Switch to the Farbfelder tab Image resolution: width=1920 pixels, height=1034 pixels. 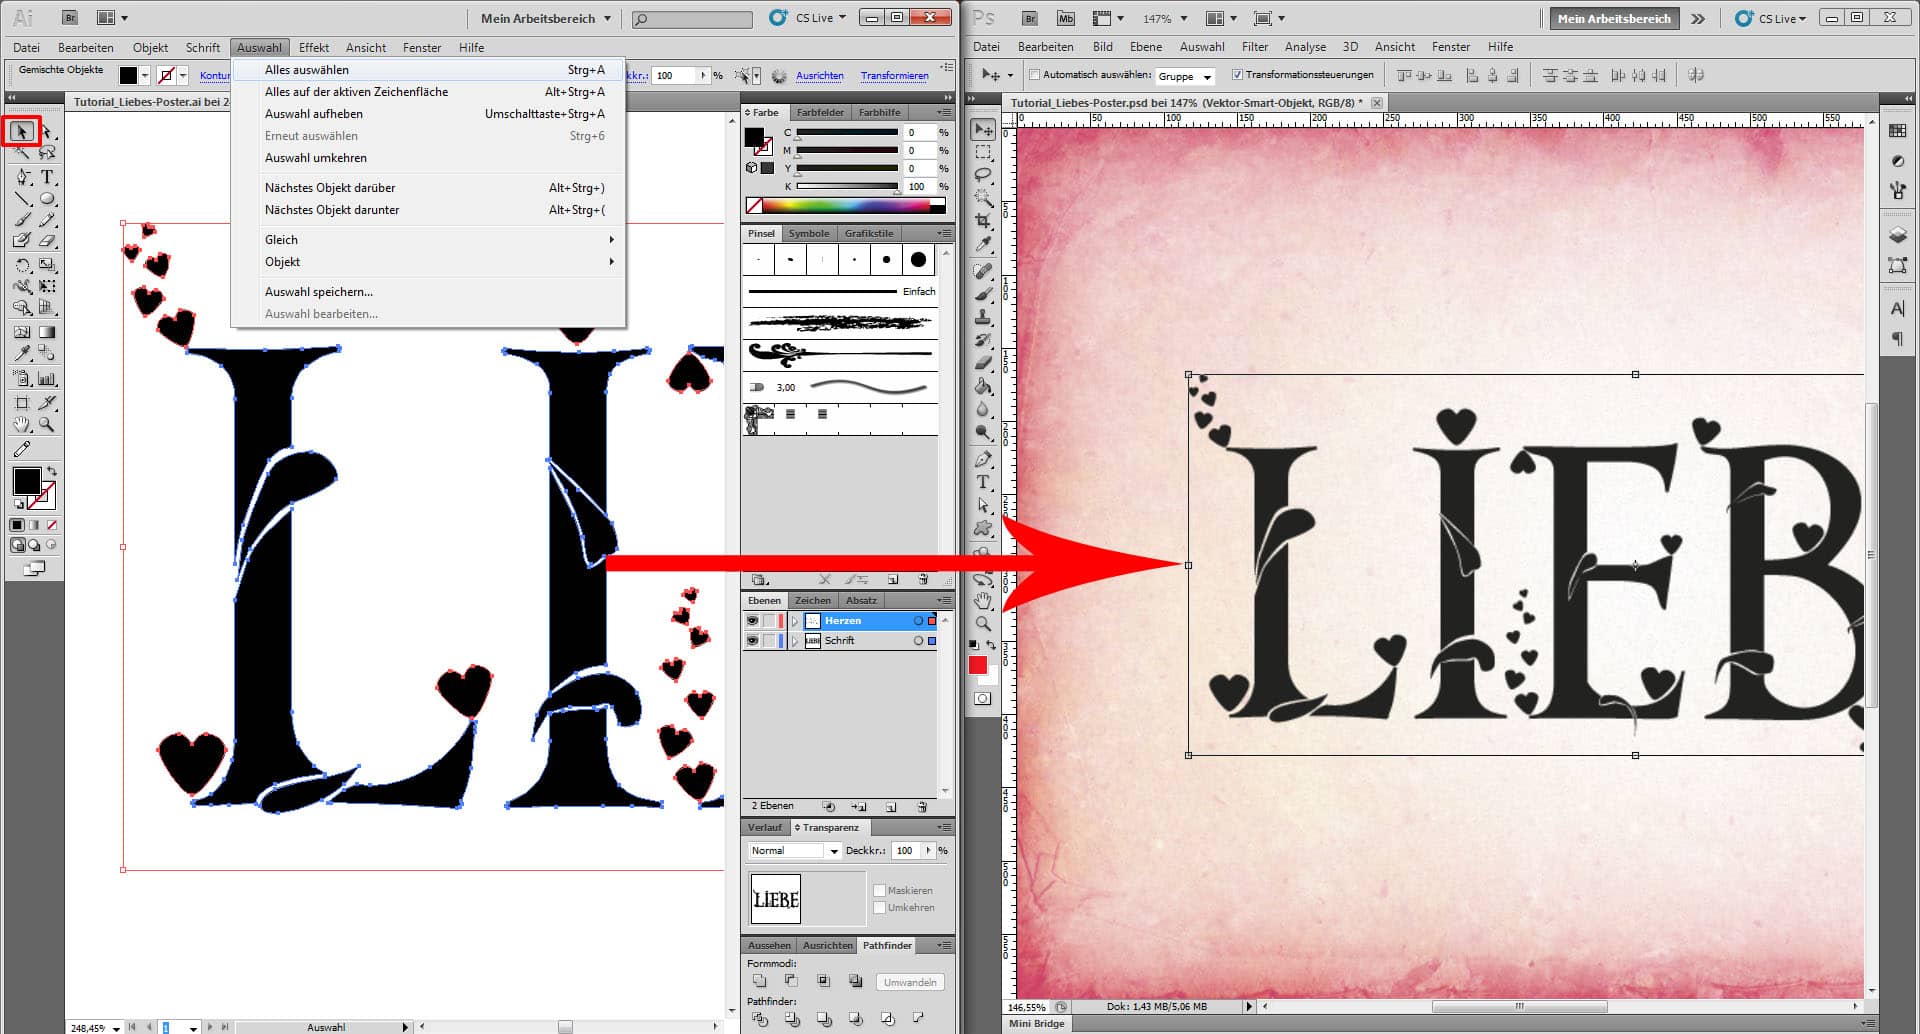coord(820,112)
